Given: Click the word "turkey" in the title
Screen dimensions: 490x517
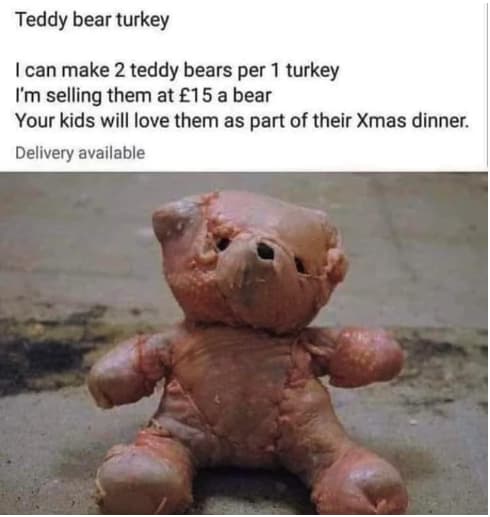Looking at the screenshot, I should 143,21.
